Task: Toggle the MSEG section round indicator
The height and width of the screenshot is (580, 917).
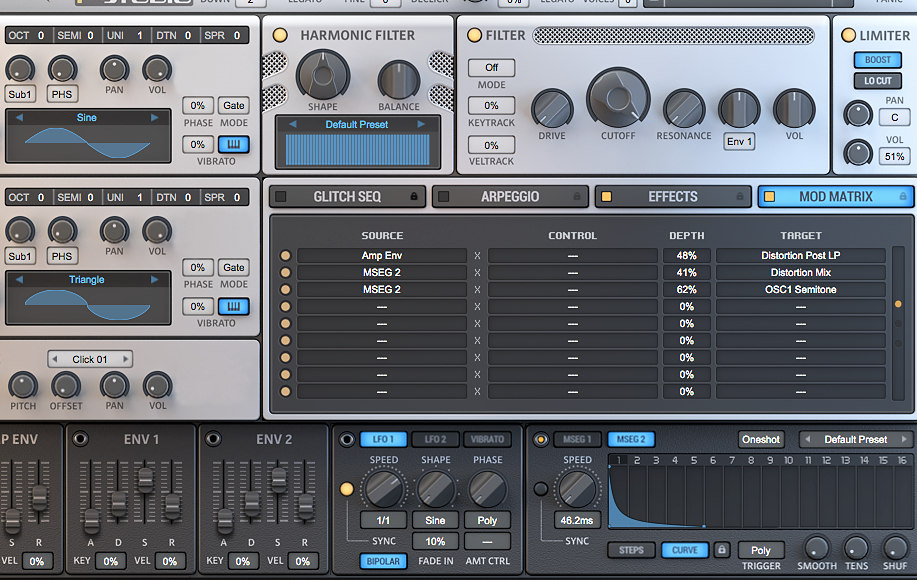Action: point(541,439)
